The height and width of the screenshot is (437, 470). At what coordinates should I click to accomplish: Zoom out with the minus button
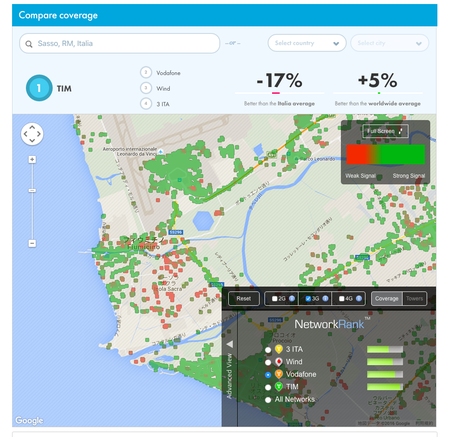pos(32,243)
